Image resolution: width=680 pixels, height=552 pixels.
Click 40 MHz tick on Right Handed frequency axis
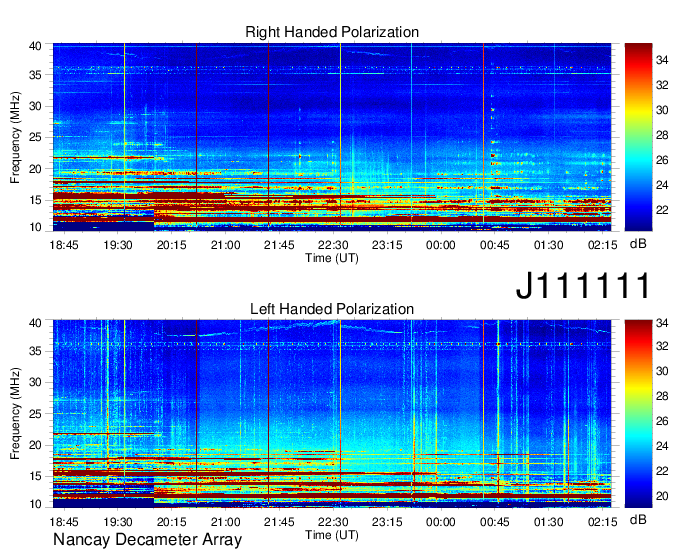click(35, 46)
